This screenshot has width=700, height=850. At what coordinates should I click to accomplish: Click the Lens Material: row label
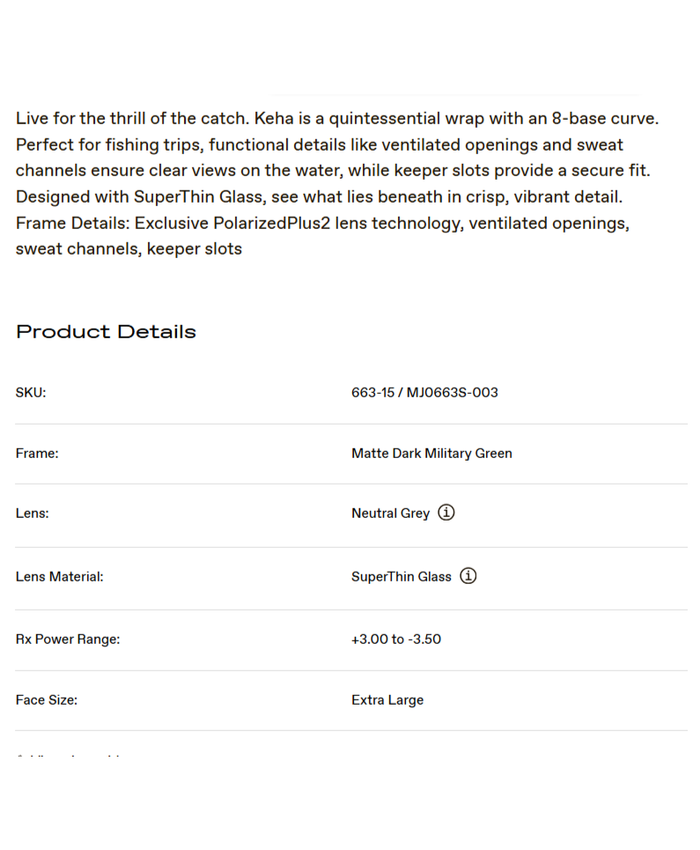pos(59,577)
